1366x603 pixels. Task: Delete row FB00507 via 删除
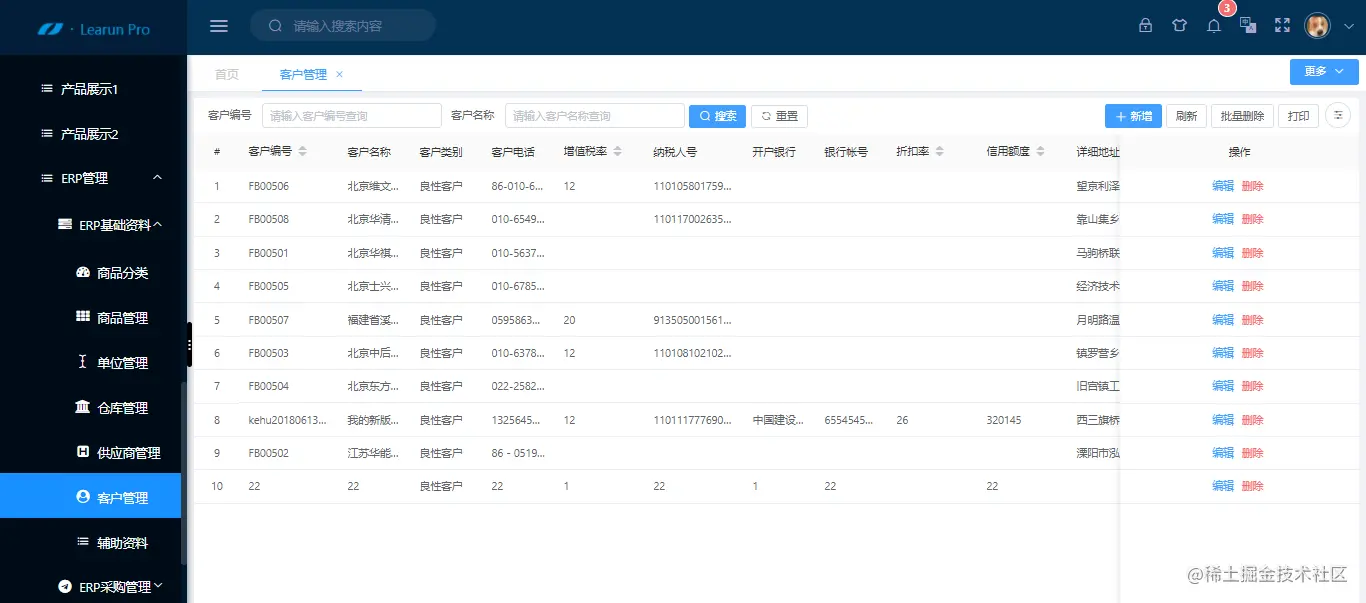[1252, 320]
